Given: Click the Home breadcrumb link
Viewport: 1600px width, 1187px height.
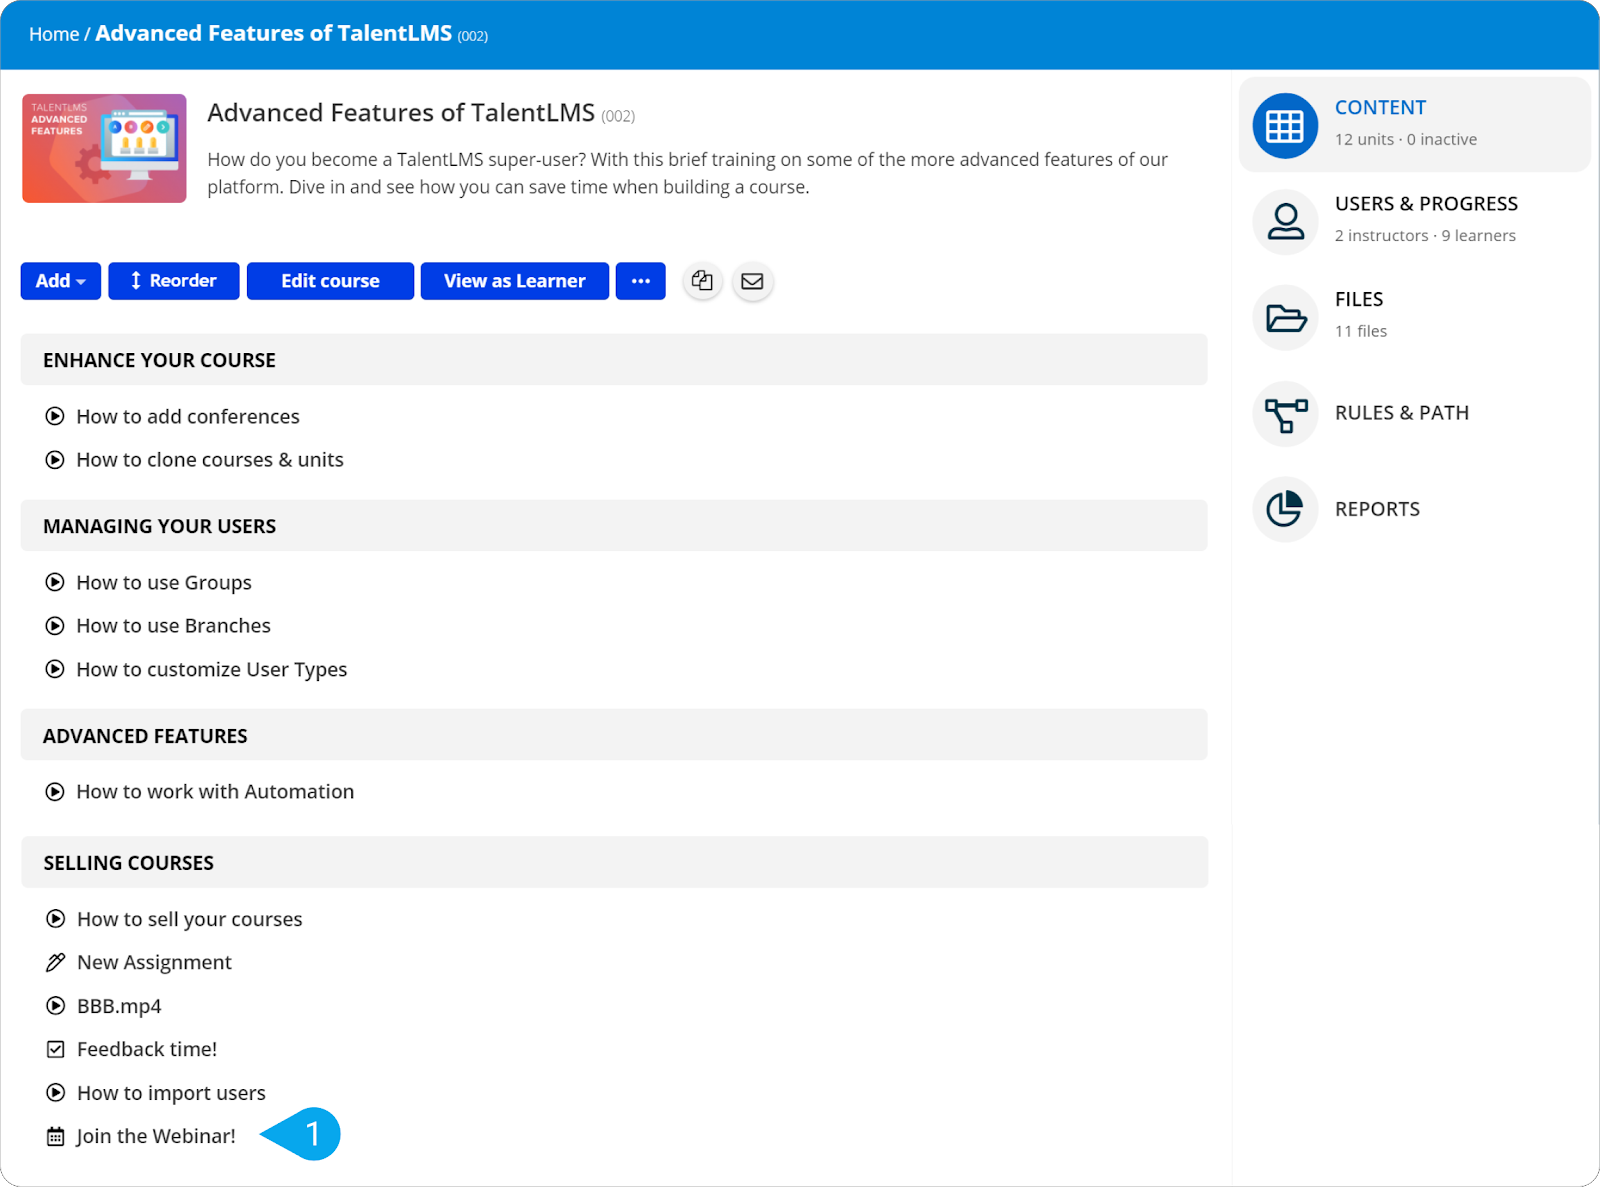Looking at the screenshot, I should (54, 34).
